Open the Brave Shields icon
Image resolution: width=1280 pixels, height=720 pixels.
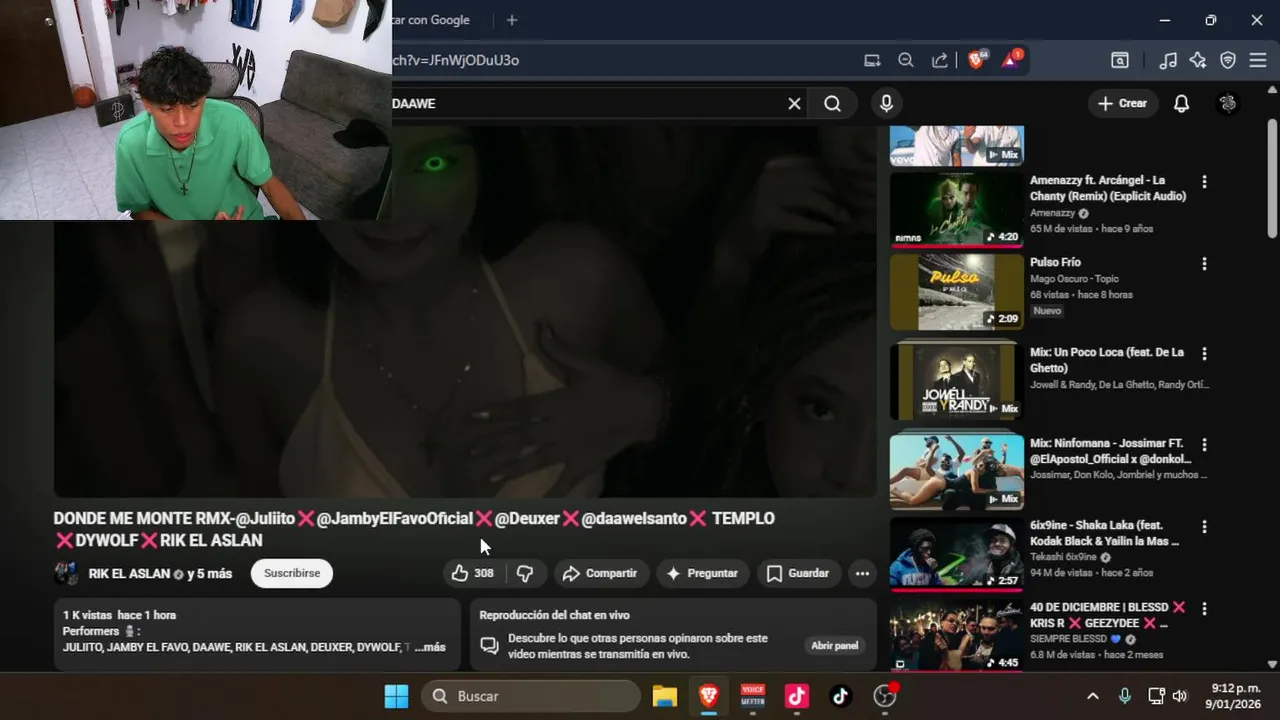[x=977, y=60]
